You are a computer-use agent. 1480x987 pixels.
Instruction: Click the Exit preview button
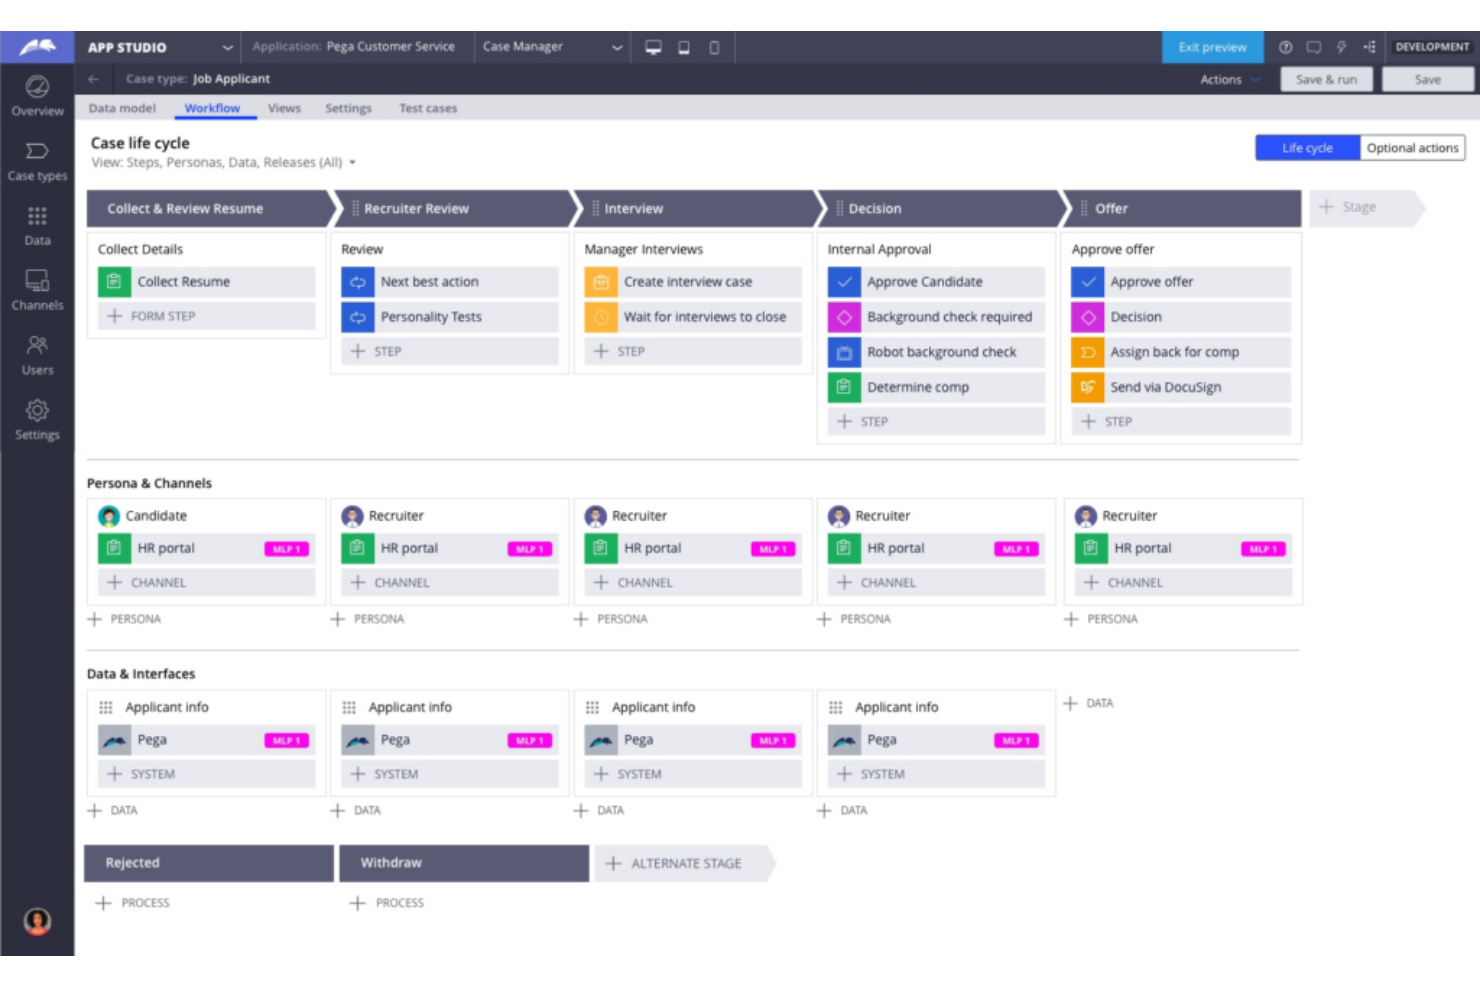point(1212,47)
